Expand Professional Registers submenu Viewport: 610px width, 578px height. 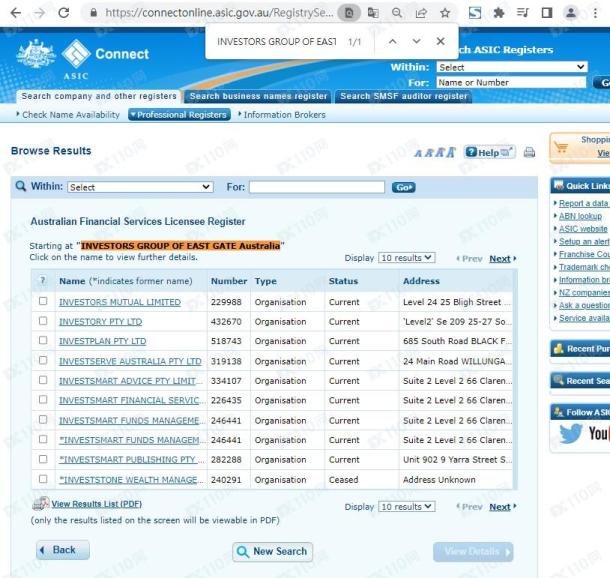click(x=179, y=115)
